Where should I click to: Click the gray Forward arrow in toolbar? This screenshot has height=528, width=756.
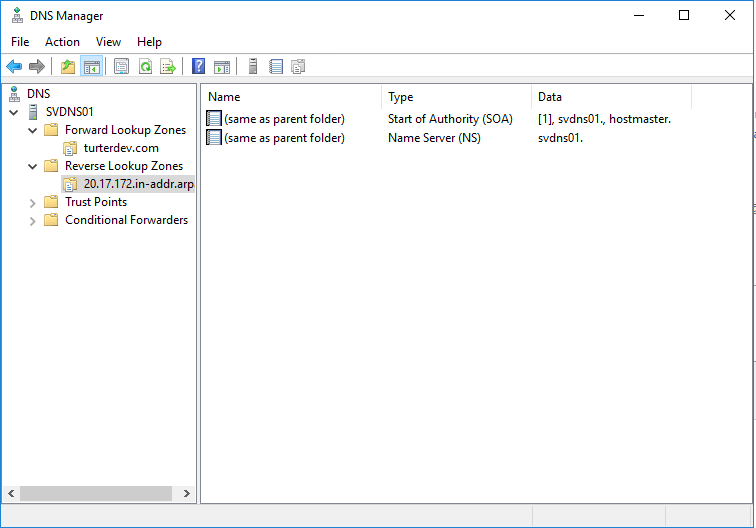(x=37, y=67)
